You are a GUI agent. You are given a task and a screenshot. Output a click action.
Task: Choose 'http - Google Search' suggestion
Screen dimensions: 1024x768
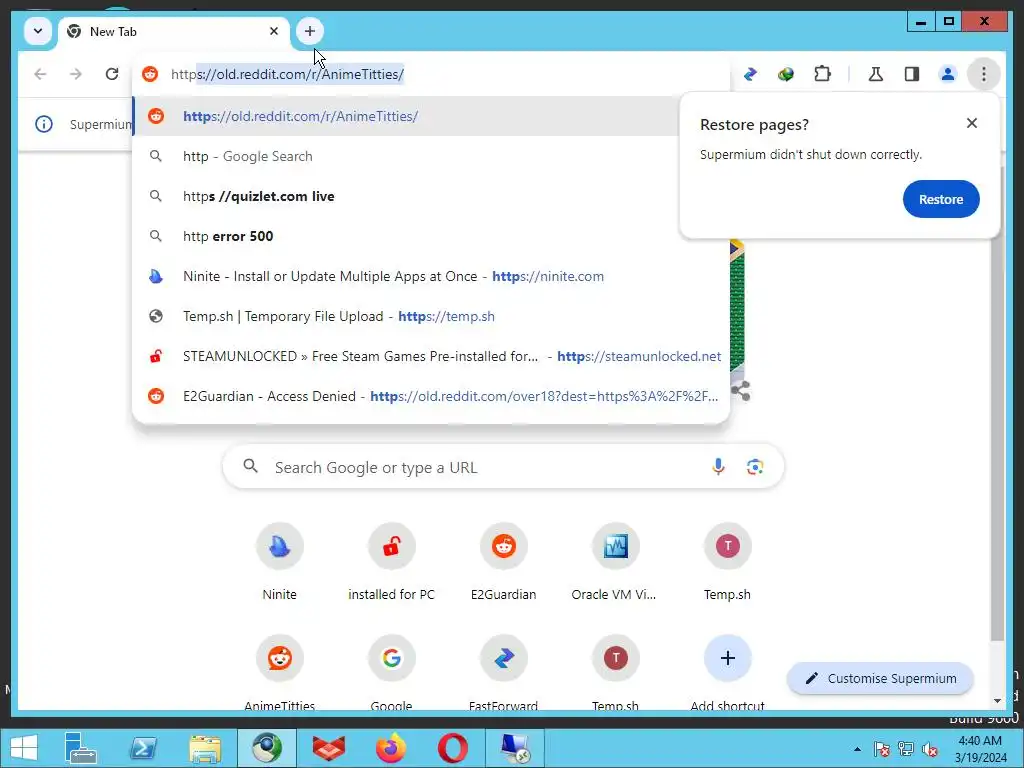coord(431,156)
